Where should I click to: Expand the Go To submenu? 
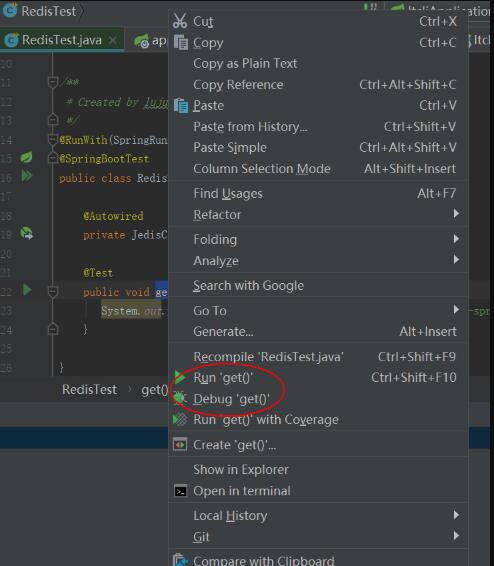[x=318, y=310]
